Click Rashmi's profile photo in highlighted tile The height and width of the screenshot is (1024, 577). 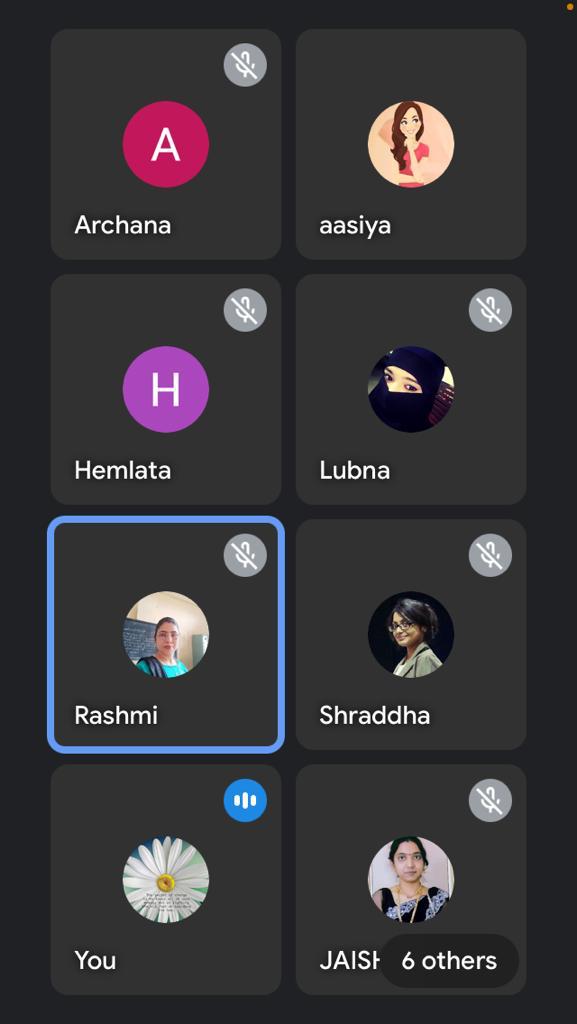pyautogui.click(x=166, y=635)
